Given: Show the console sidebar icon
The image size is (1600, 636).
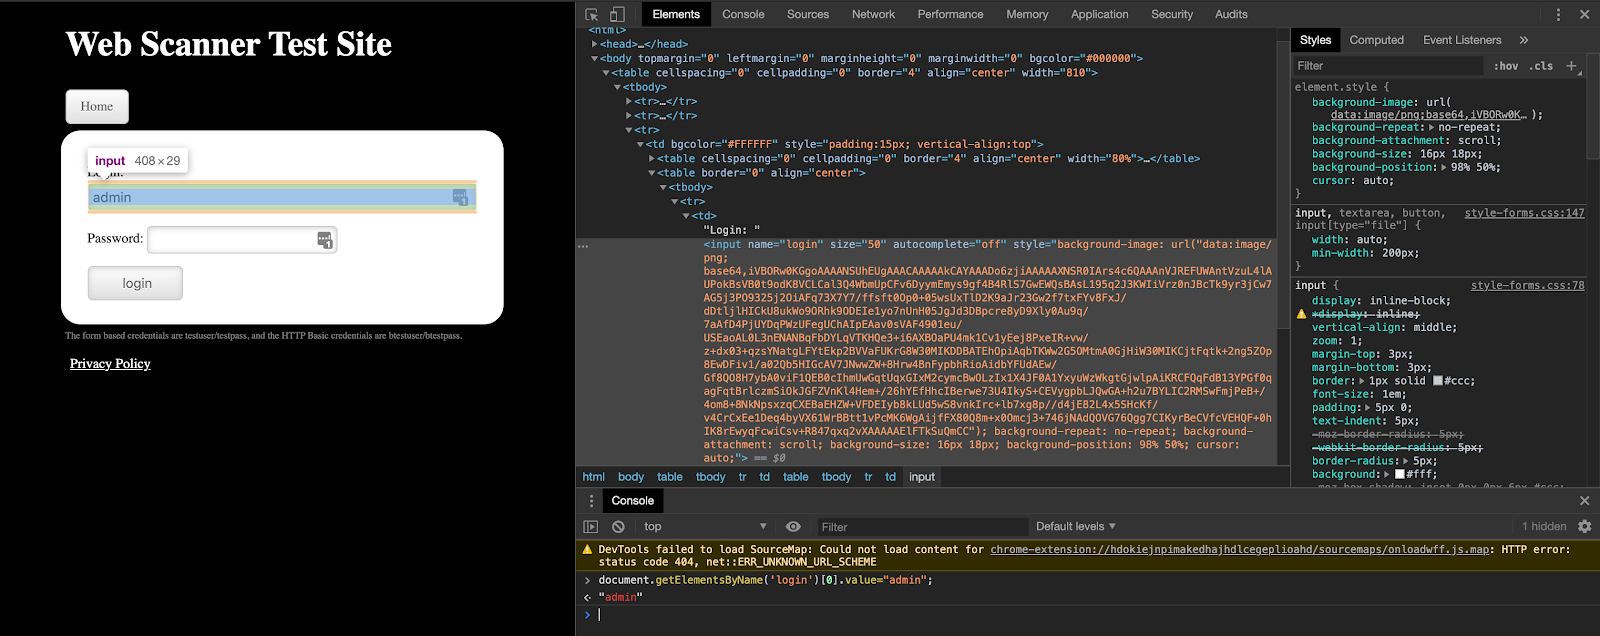Looking at the screenshot, I should coord(591,527).
